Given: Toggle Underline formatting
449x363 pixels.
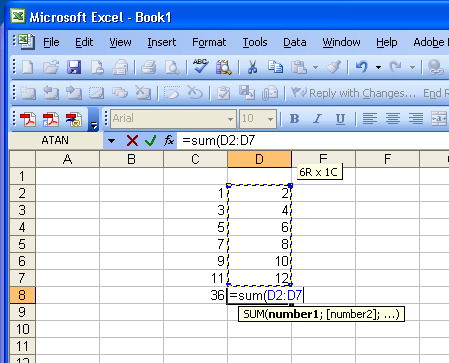Looking at the screenshot, I should (x=340, y=119).
